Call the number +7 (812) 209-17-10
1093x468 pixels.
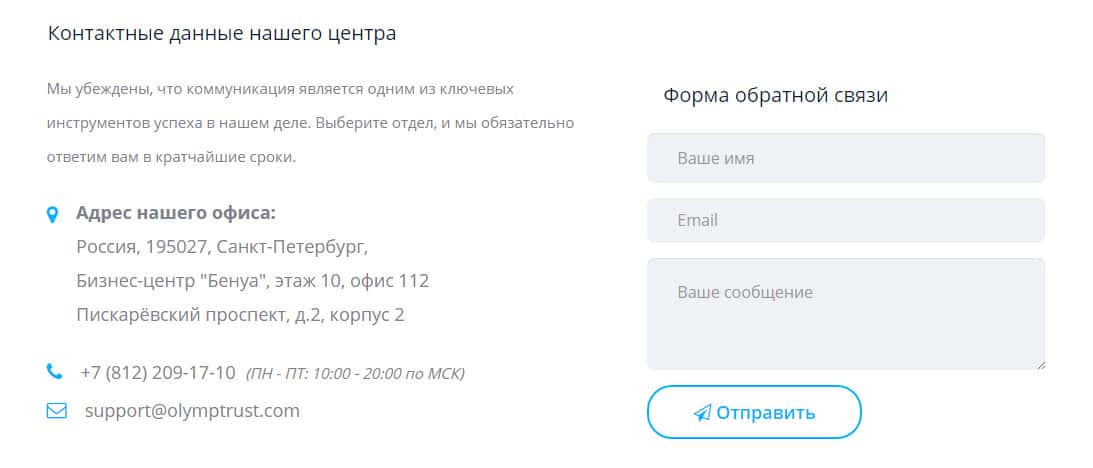(158, 373)
